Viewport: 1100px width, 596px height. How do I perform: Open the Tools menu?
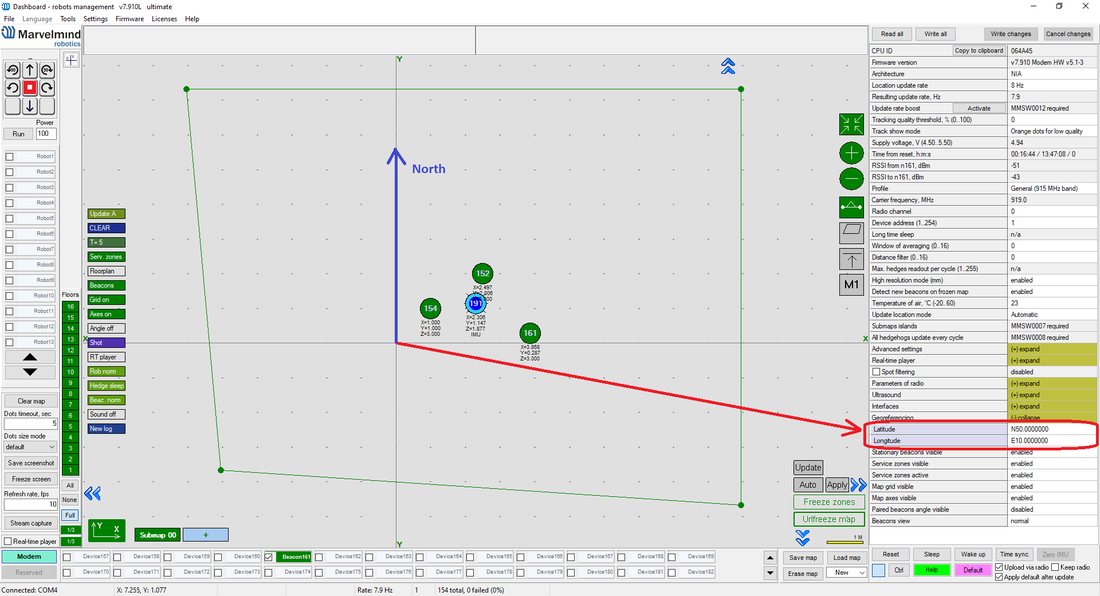(67, 19)
